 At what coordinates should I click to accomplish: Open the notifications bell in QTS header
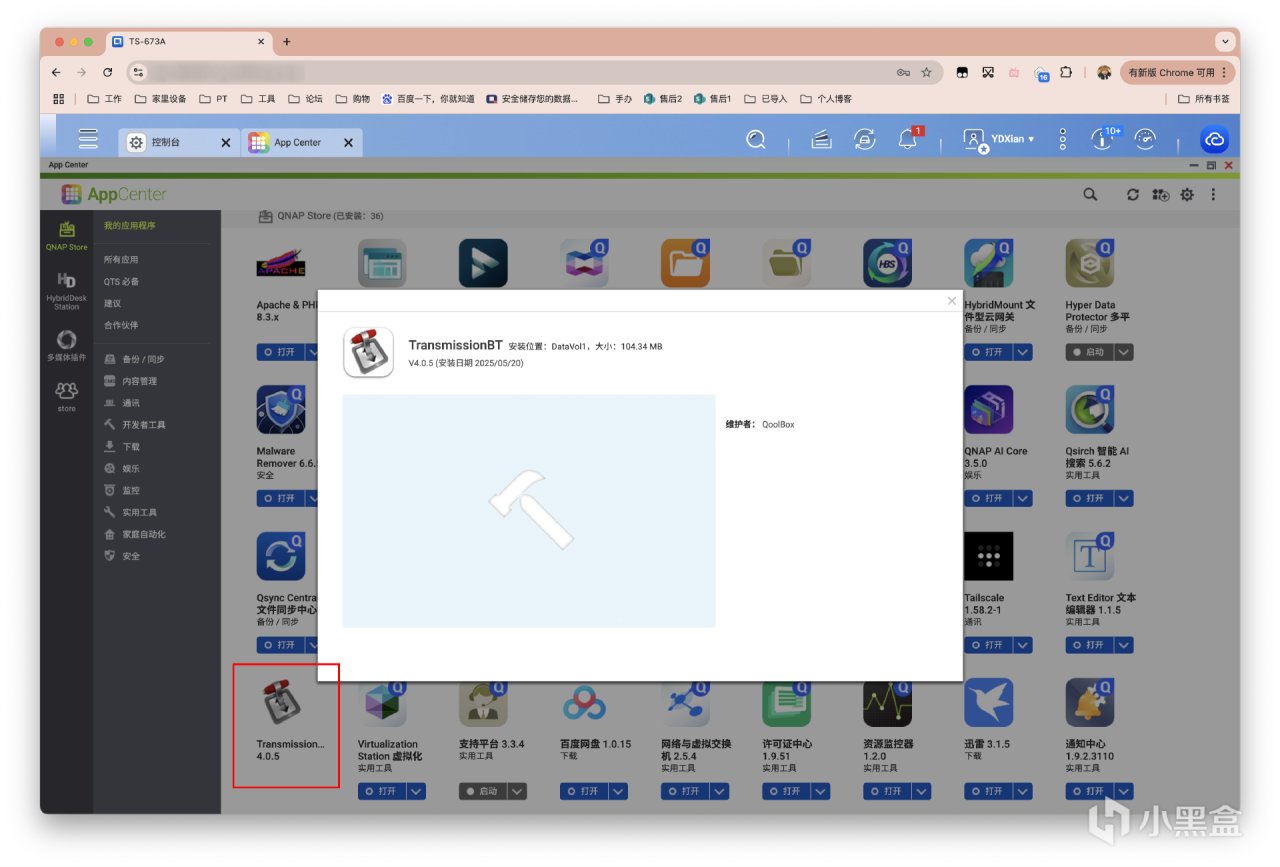[x=908, y=140]
